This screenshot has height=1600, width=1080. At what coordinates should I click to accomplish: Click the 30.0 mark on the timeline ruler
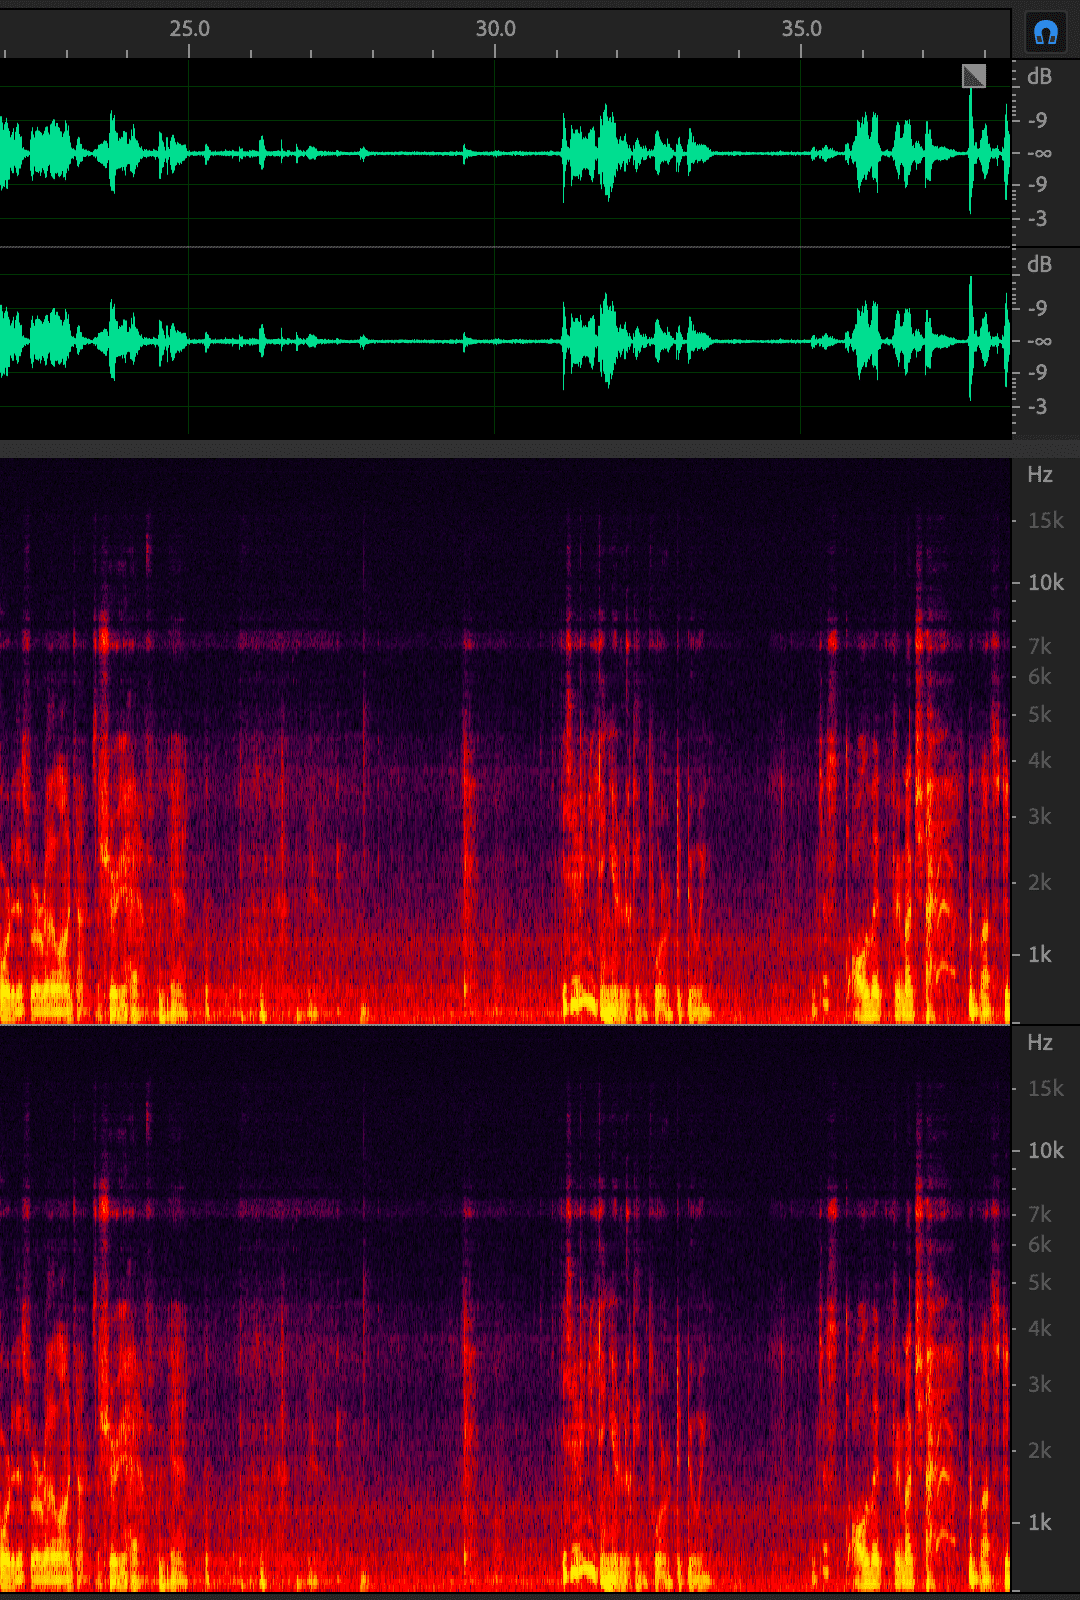point(495,29)
